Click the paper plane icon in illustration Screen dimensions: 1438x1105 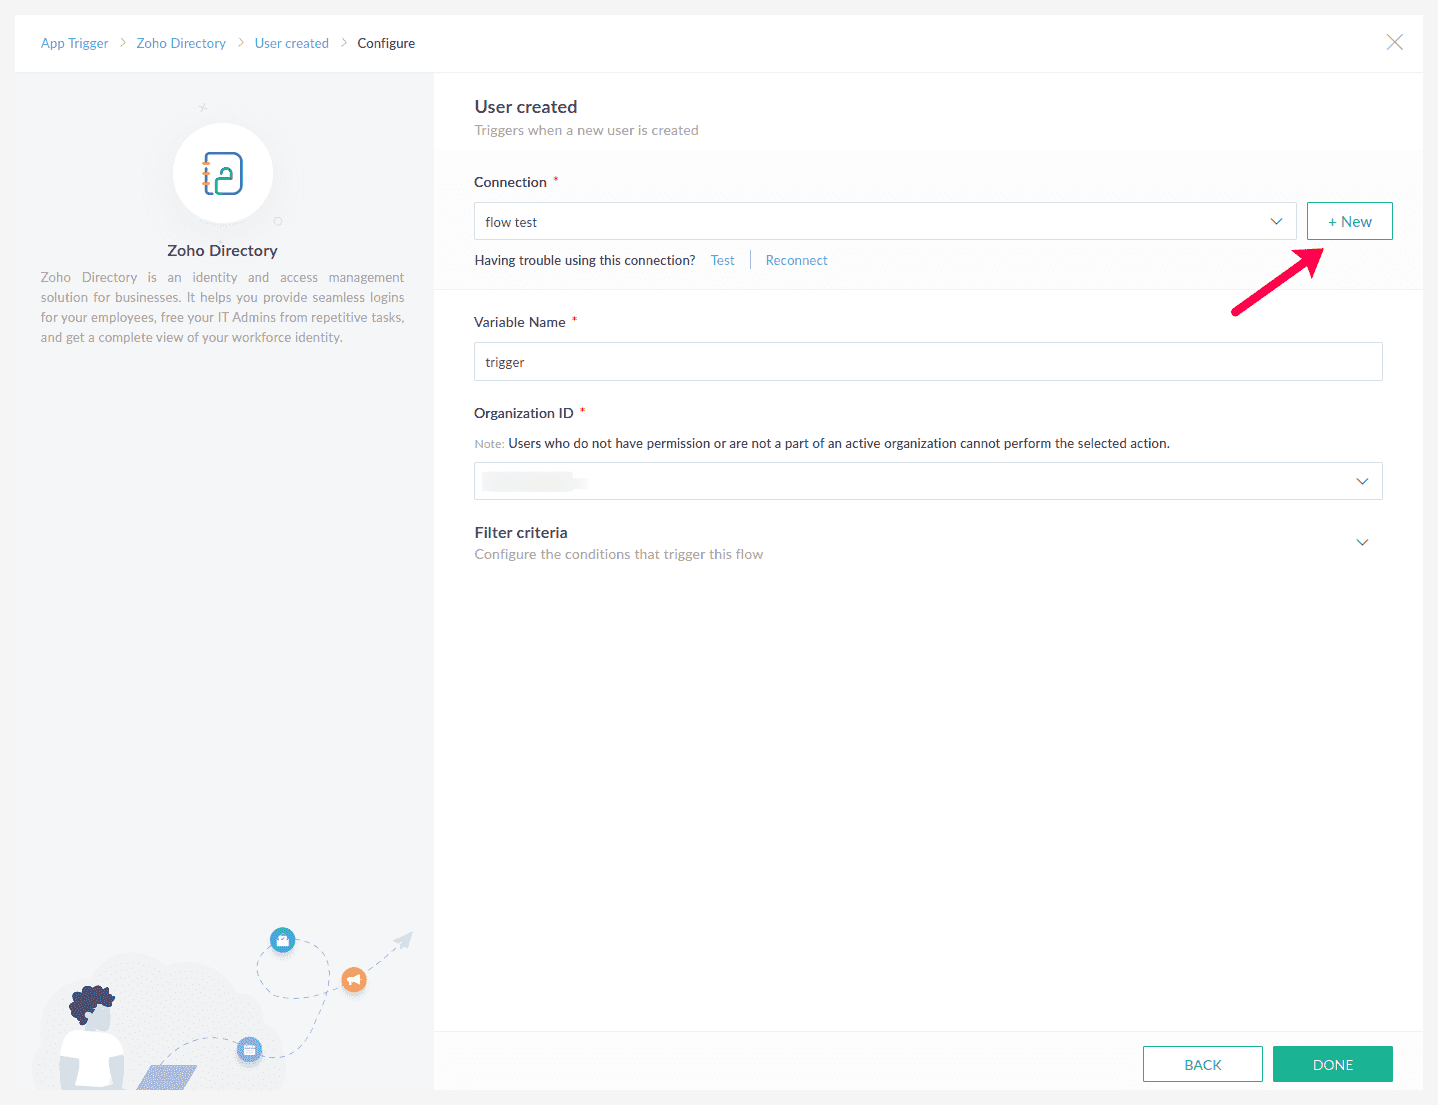(x=403, y=940)
